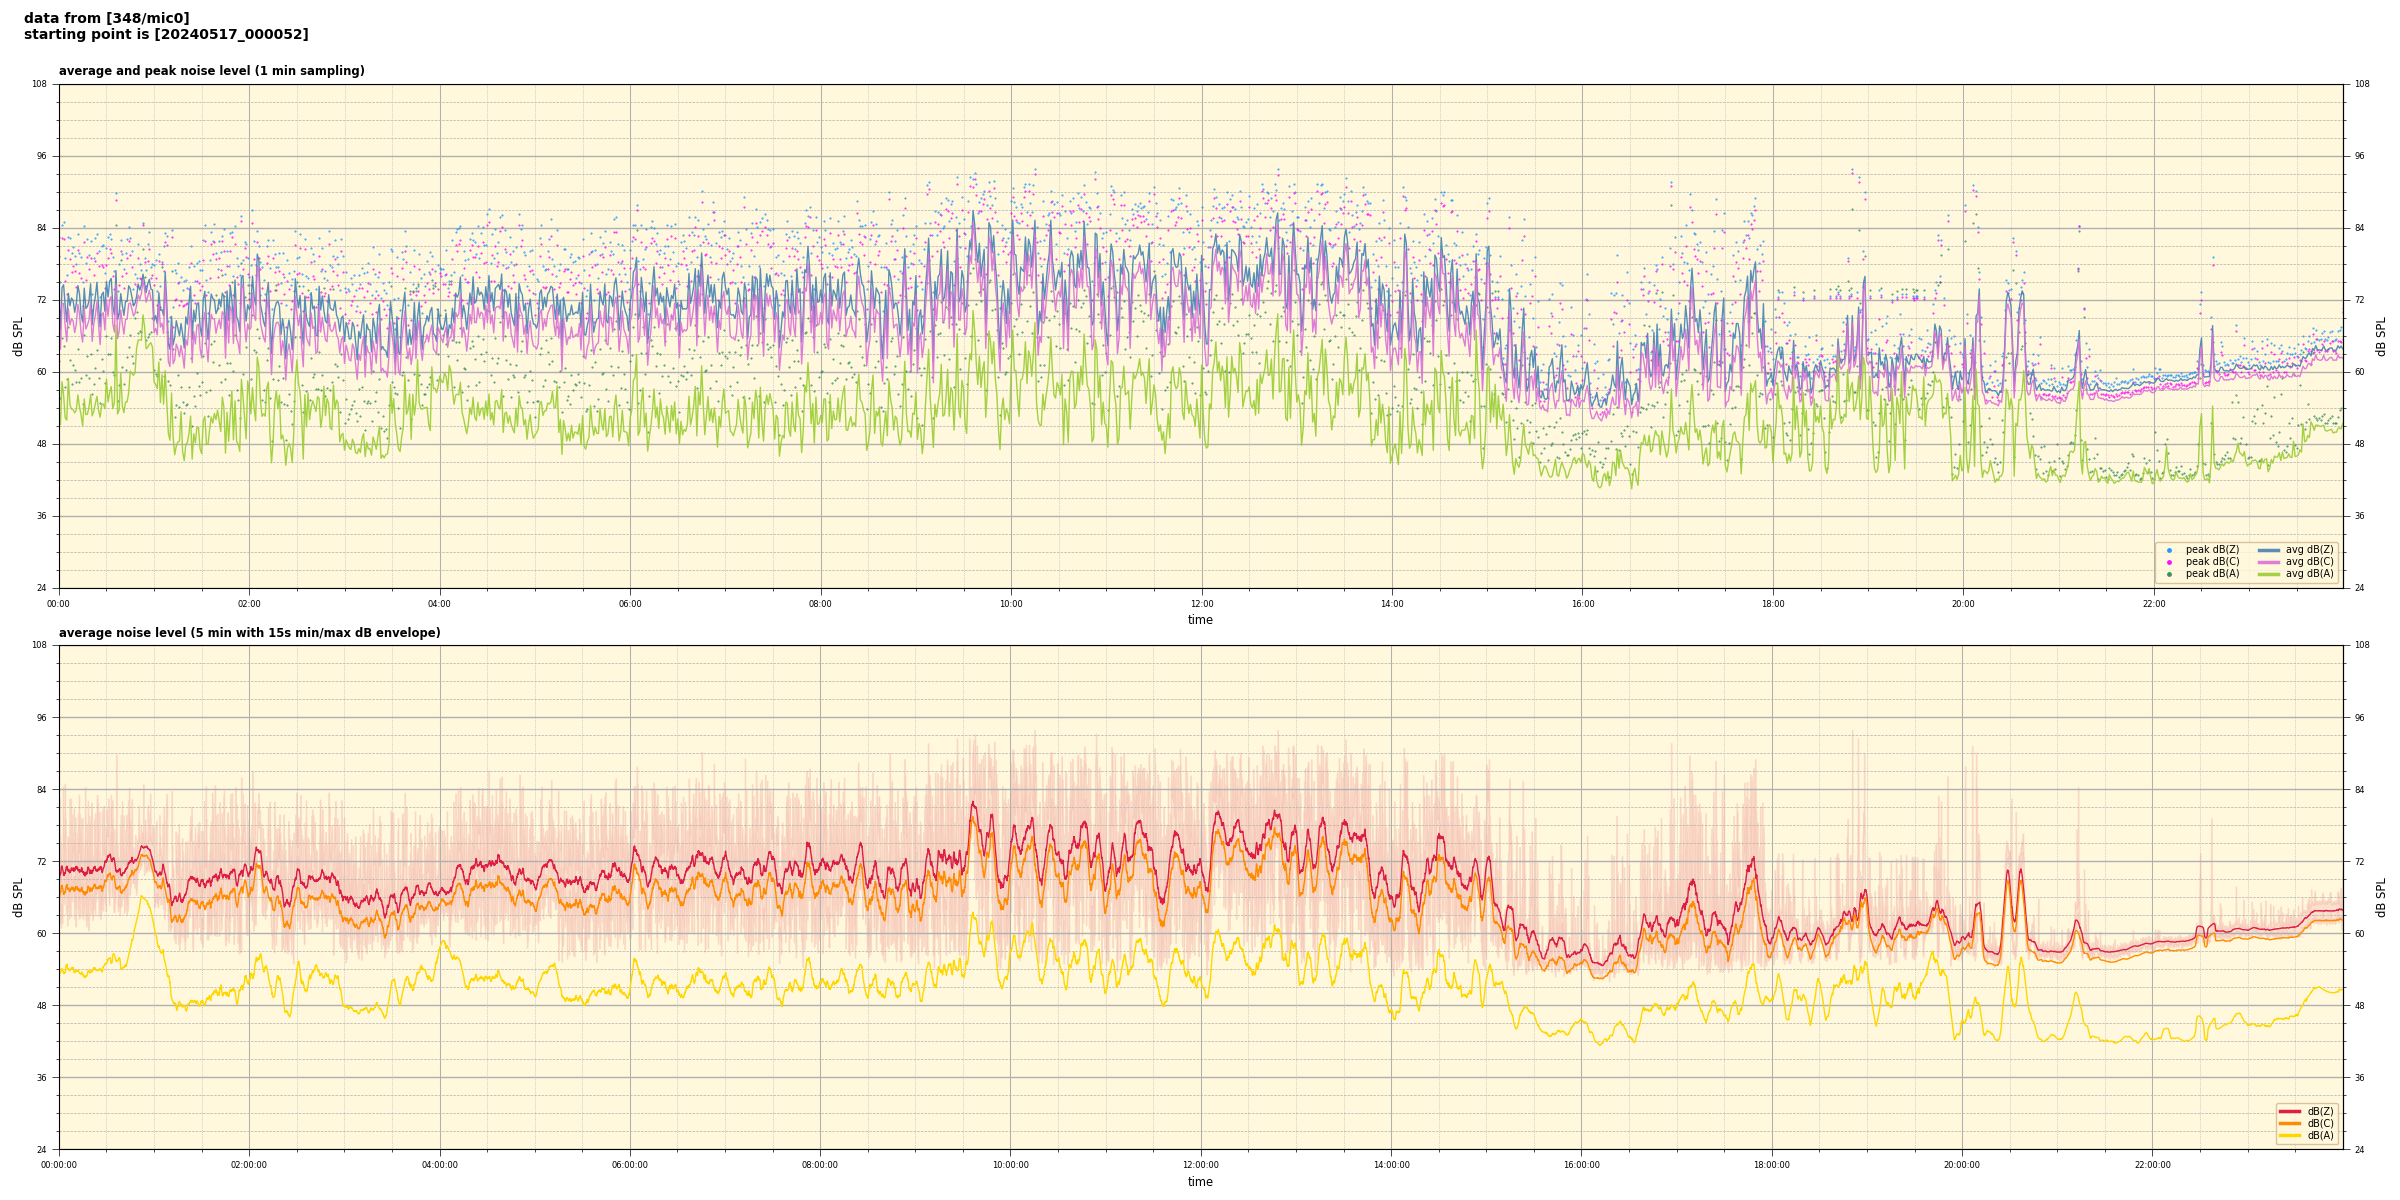Click the 'time' label under the top chart

coord(1200,620)
